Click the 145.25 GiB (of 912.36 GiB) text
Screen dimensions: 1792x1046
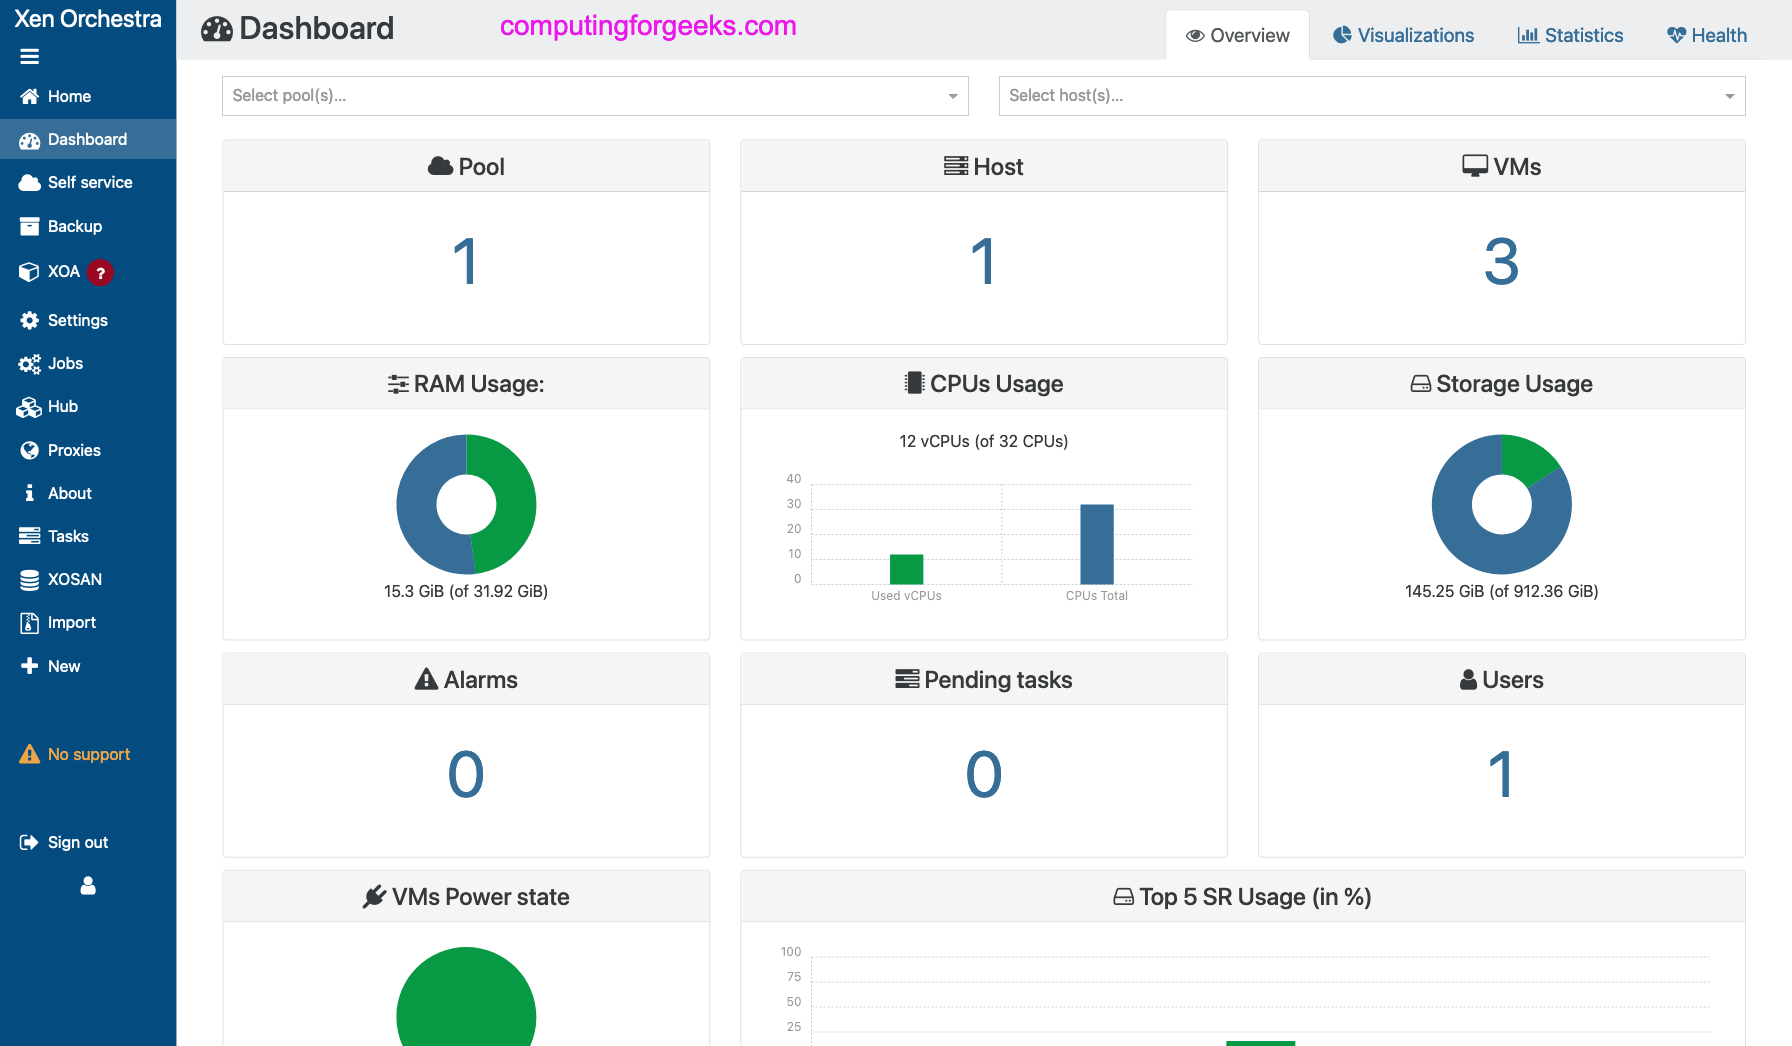[1502, 591]
